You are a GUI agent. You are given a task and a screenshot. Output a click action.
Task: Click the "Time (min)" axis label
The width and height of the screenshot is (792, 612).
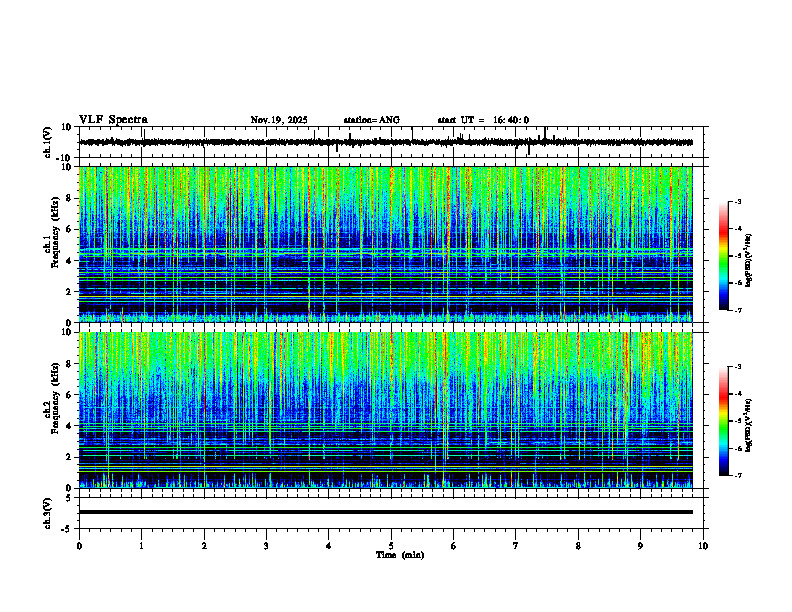click(400, 555)
